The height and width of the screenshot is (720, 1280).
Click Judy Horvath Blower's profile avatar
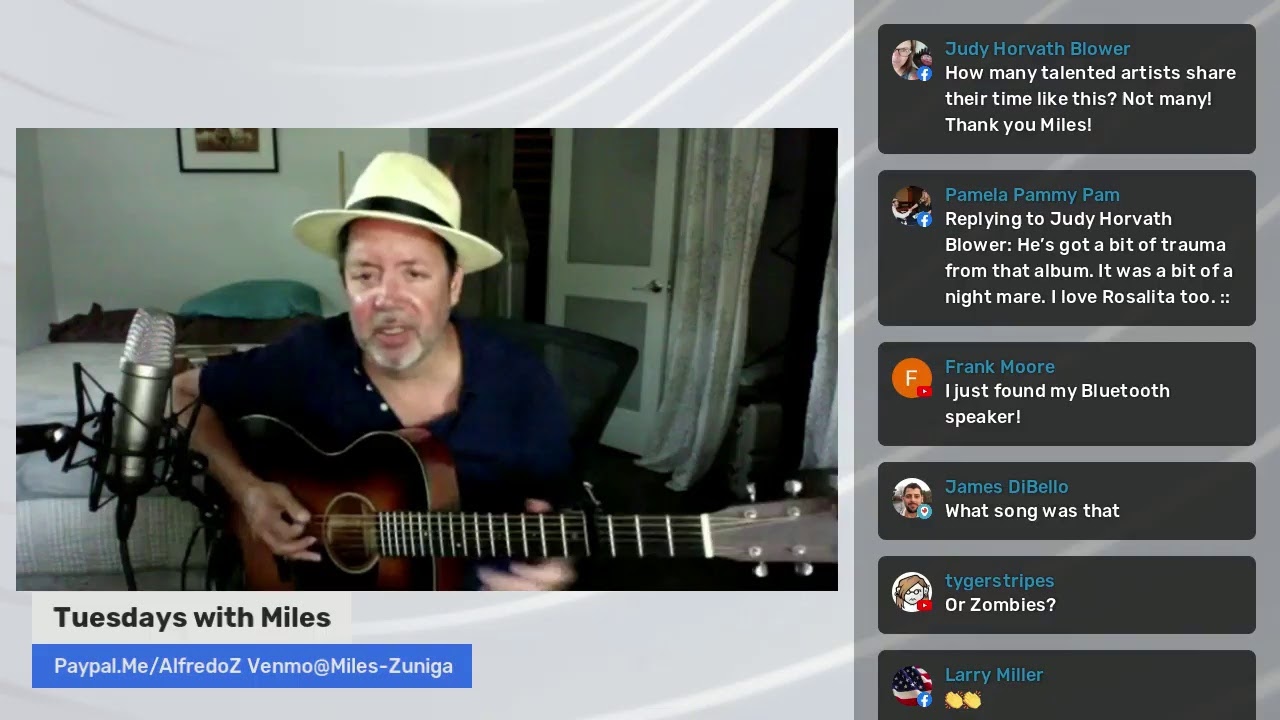[911, 60]
